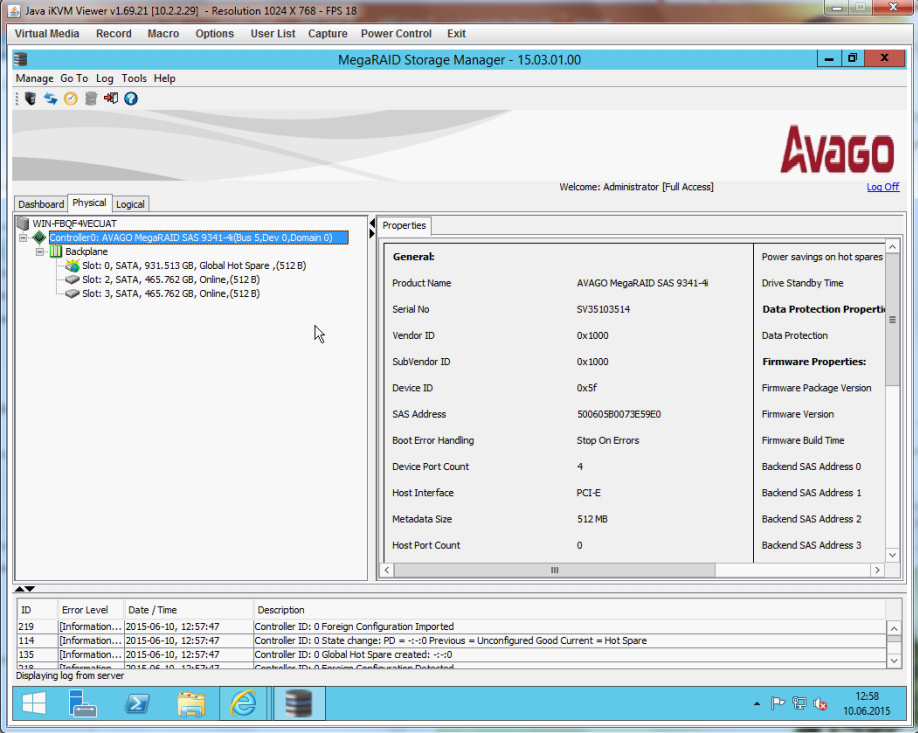Click the Refresh arrows toolbar icon
The height and width of the screenshot is (733, 918).
coord(50,98)
